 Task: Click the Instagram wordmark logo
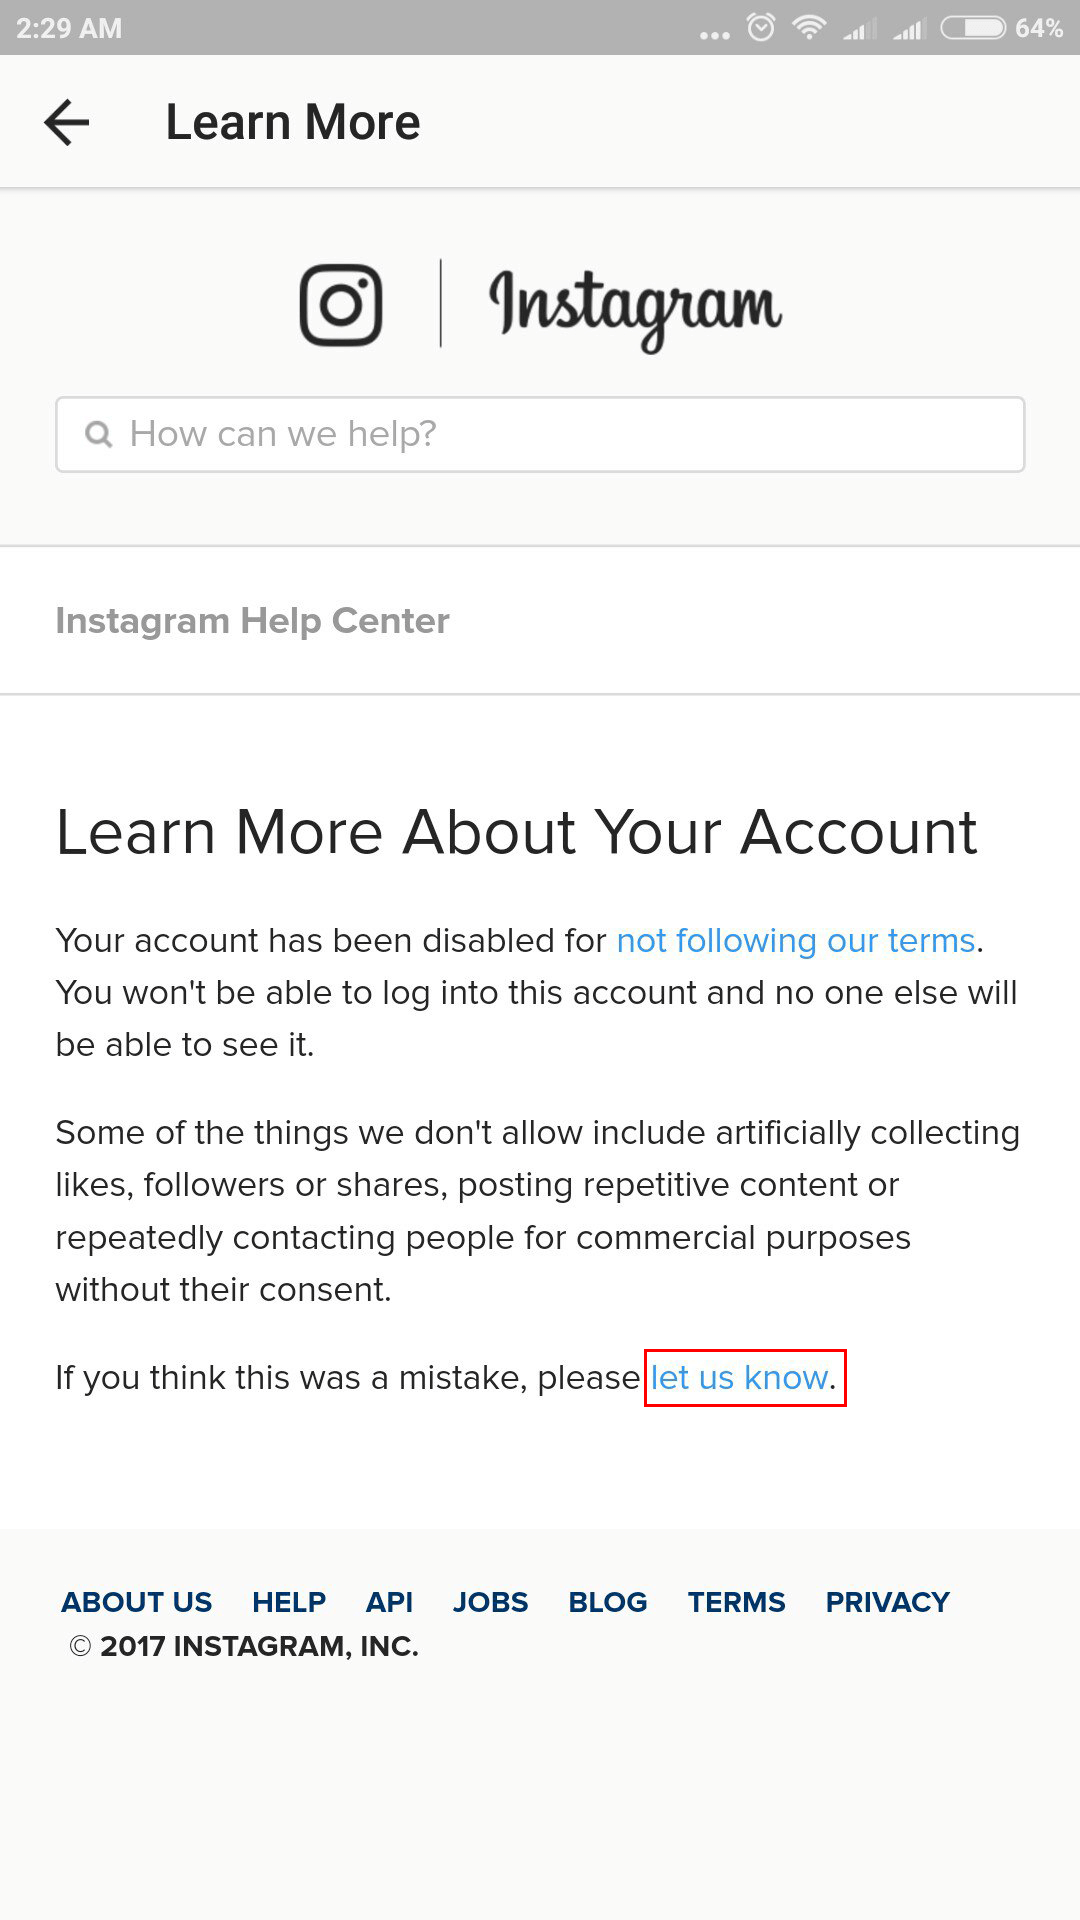635,308
